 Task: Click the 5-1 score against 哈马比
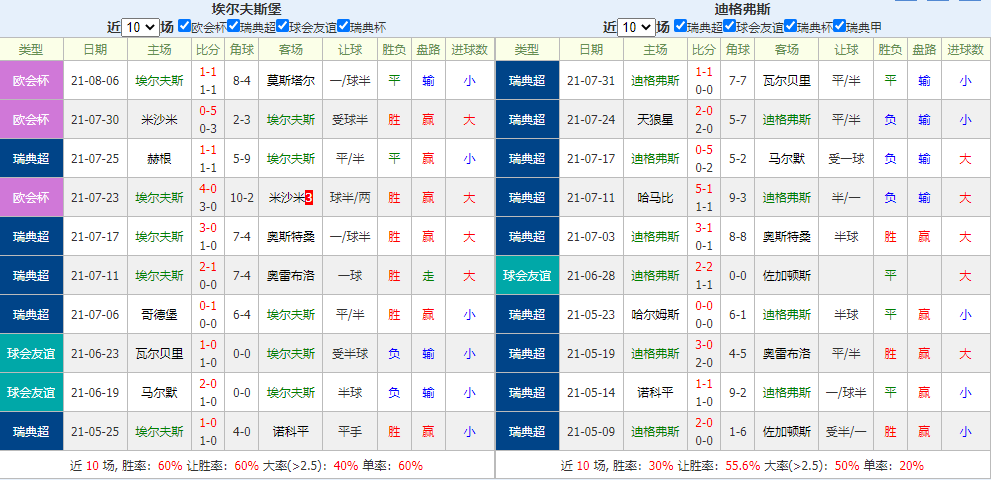[704, 189]
